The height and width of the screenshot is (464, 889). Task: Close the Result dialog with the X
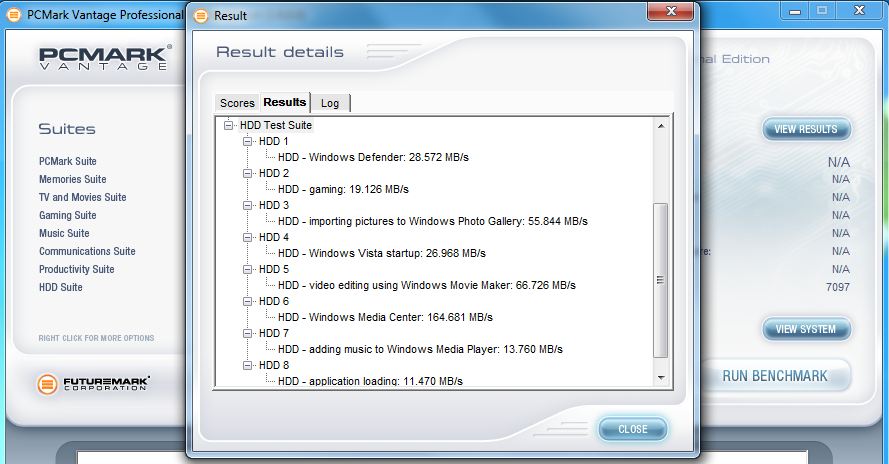[x=670, y=11]
